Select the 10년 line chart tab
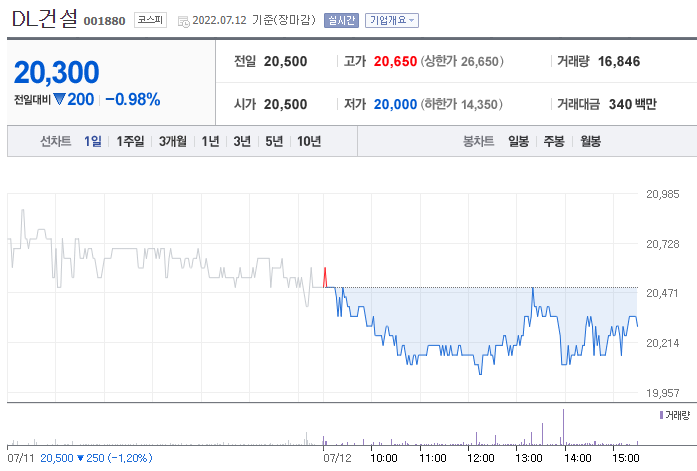697x471 pixels. [309, 141]
